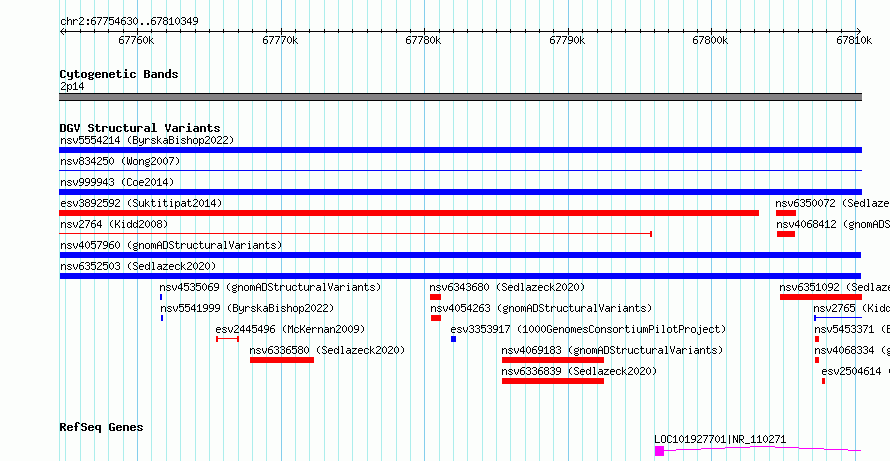Click the LOC101927701|NR_110271 gene label
The height and width of the screenshot is (461, 890).
tap(720, 439)
